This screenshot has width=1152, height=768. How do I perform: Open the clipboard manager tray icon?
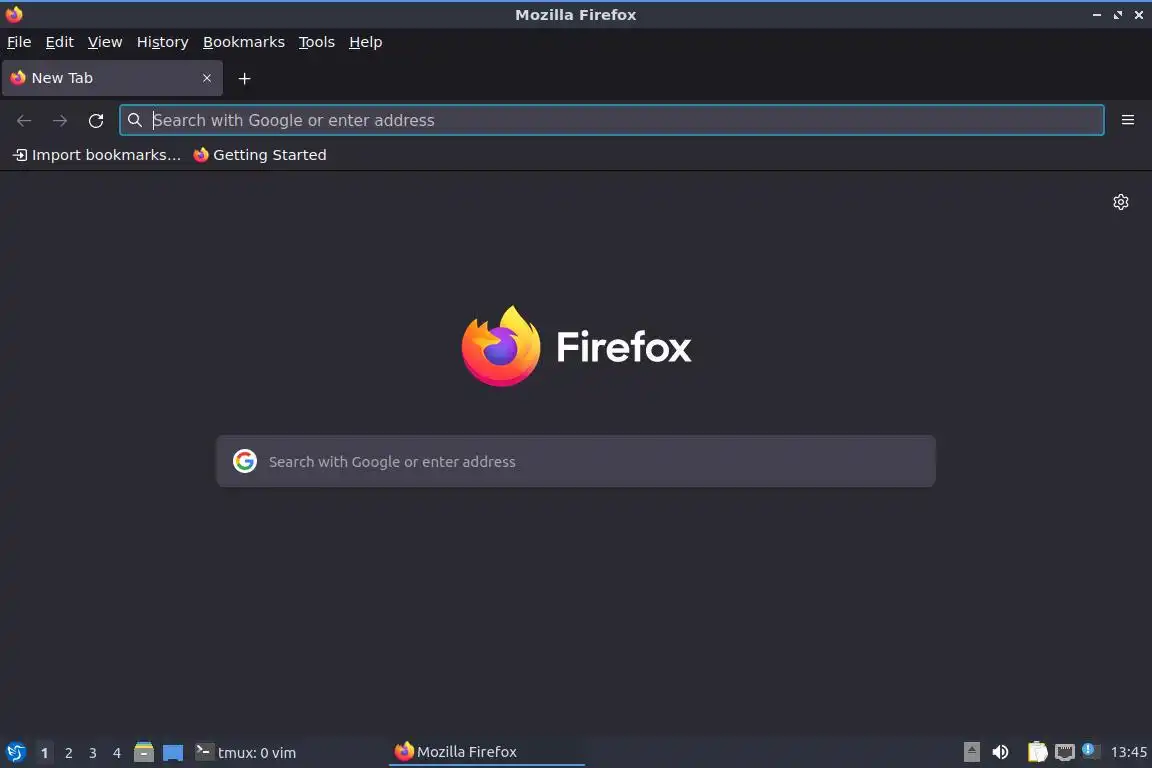[x=1037, y=752]
